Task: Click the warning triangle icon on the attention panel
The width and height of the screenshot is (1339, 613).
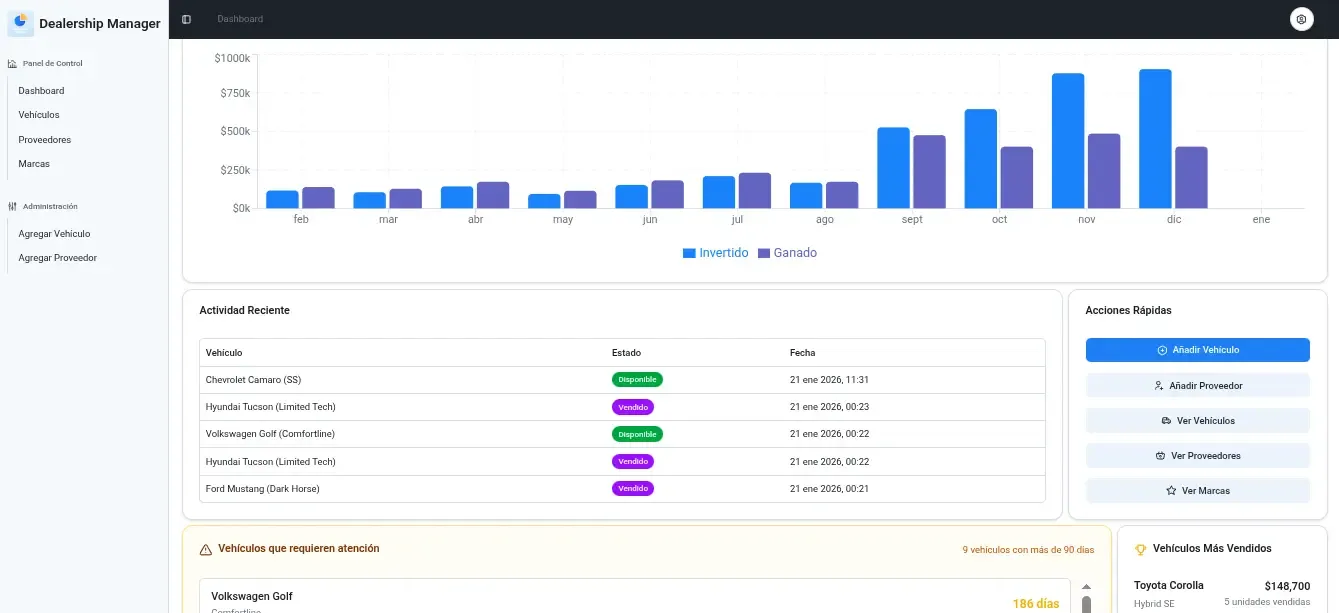Action: coord(206,548)
